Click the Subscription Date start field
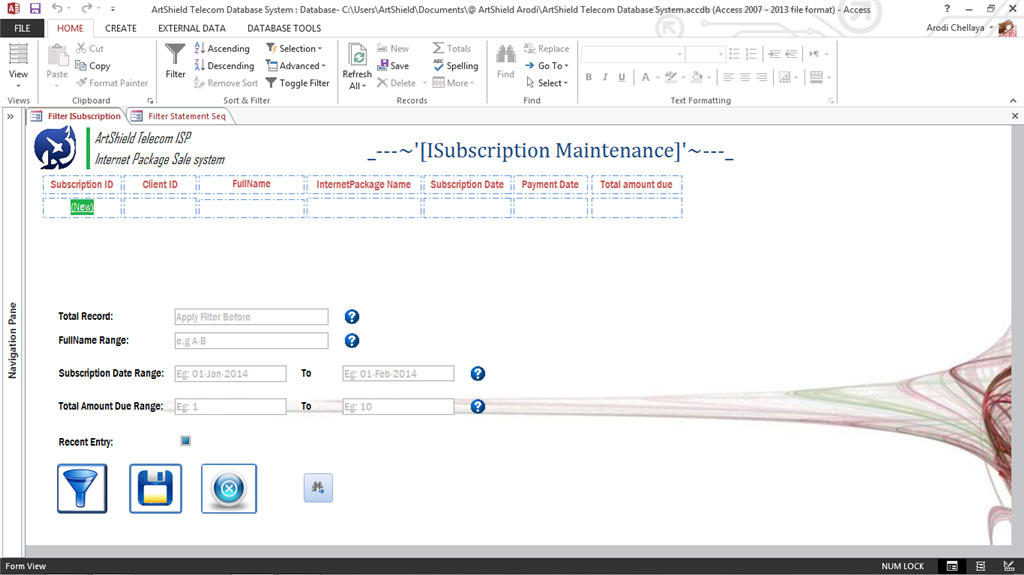Image resolution: width=1024 pixels, height=575 pixels. 231,374
